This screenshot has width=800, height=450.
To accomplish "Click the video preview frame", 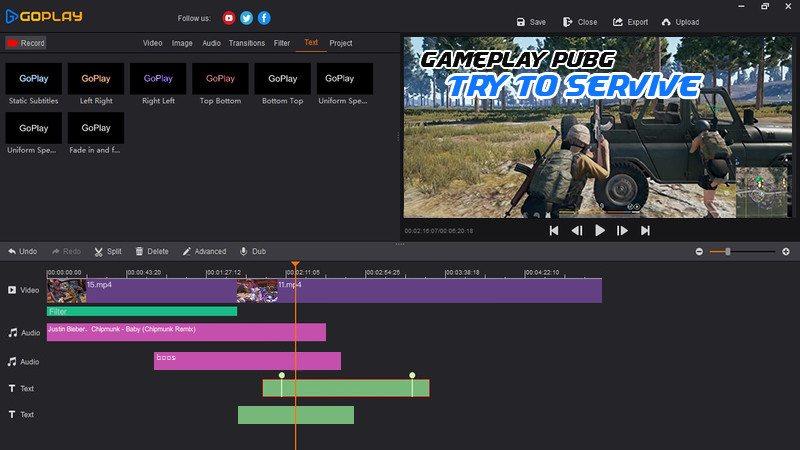I will (598, 127).
